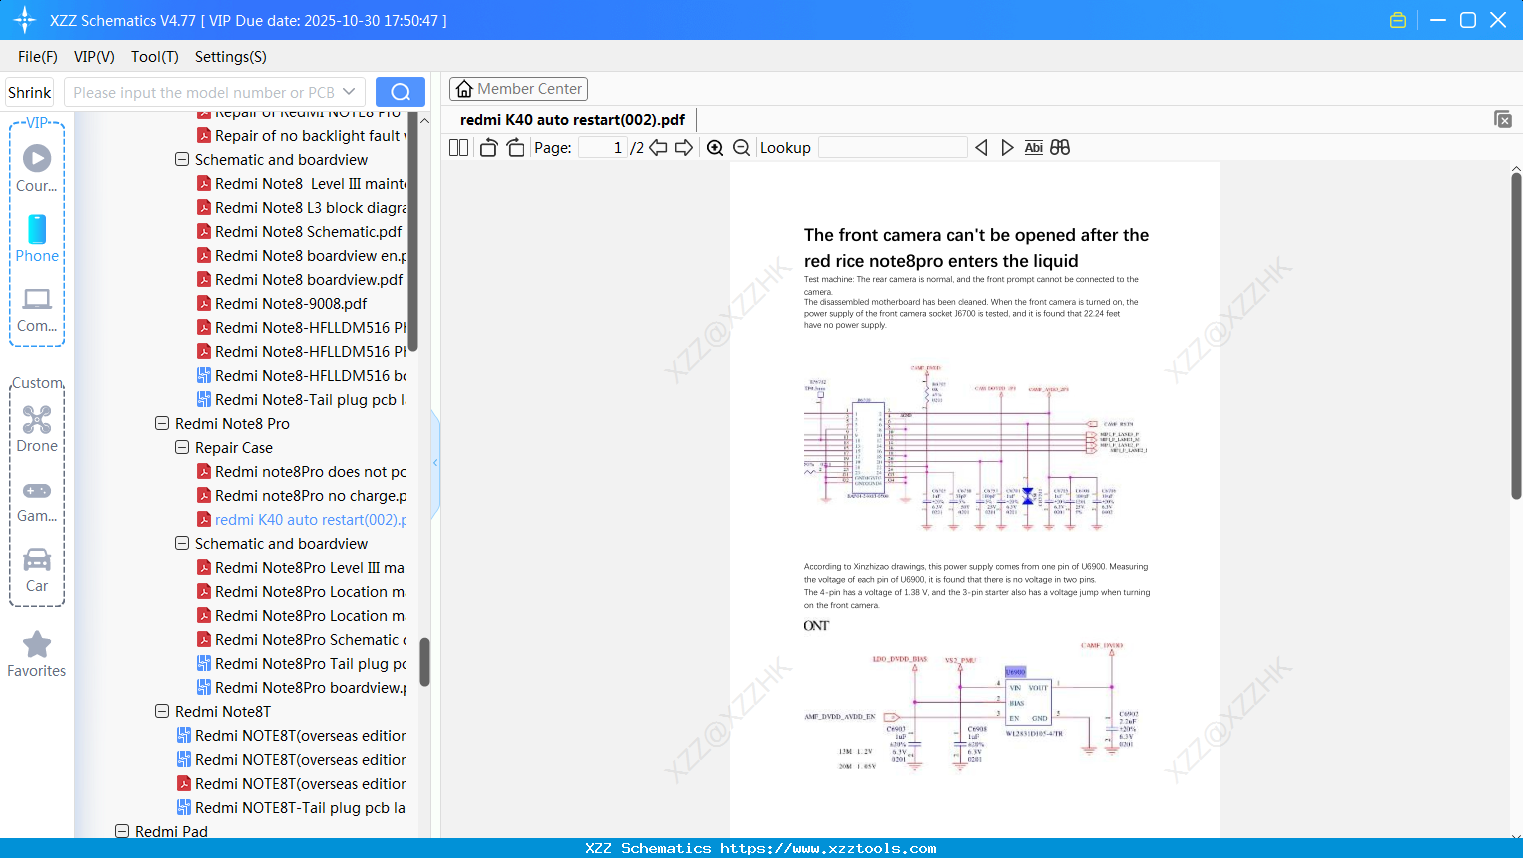
Task: Click the Shrink button
Action: pyautogui.click(x=30, y=92)
